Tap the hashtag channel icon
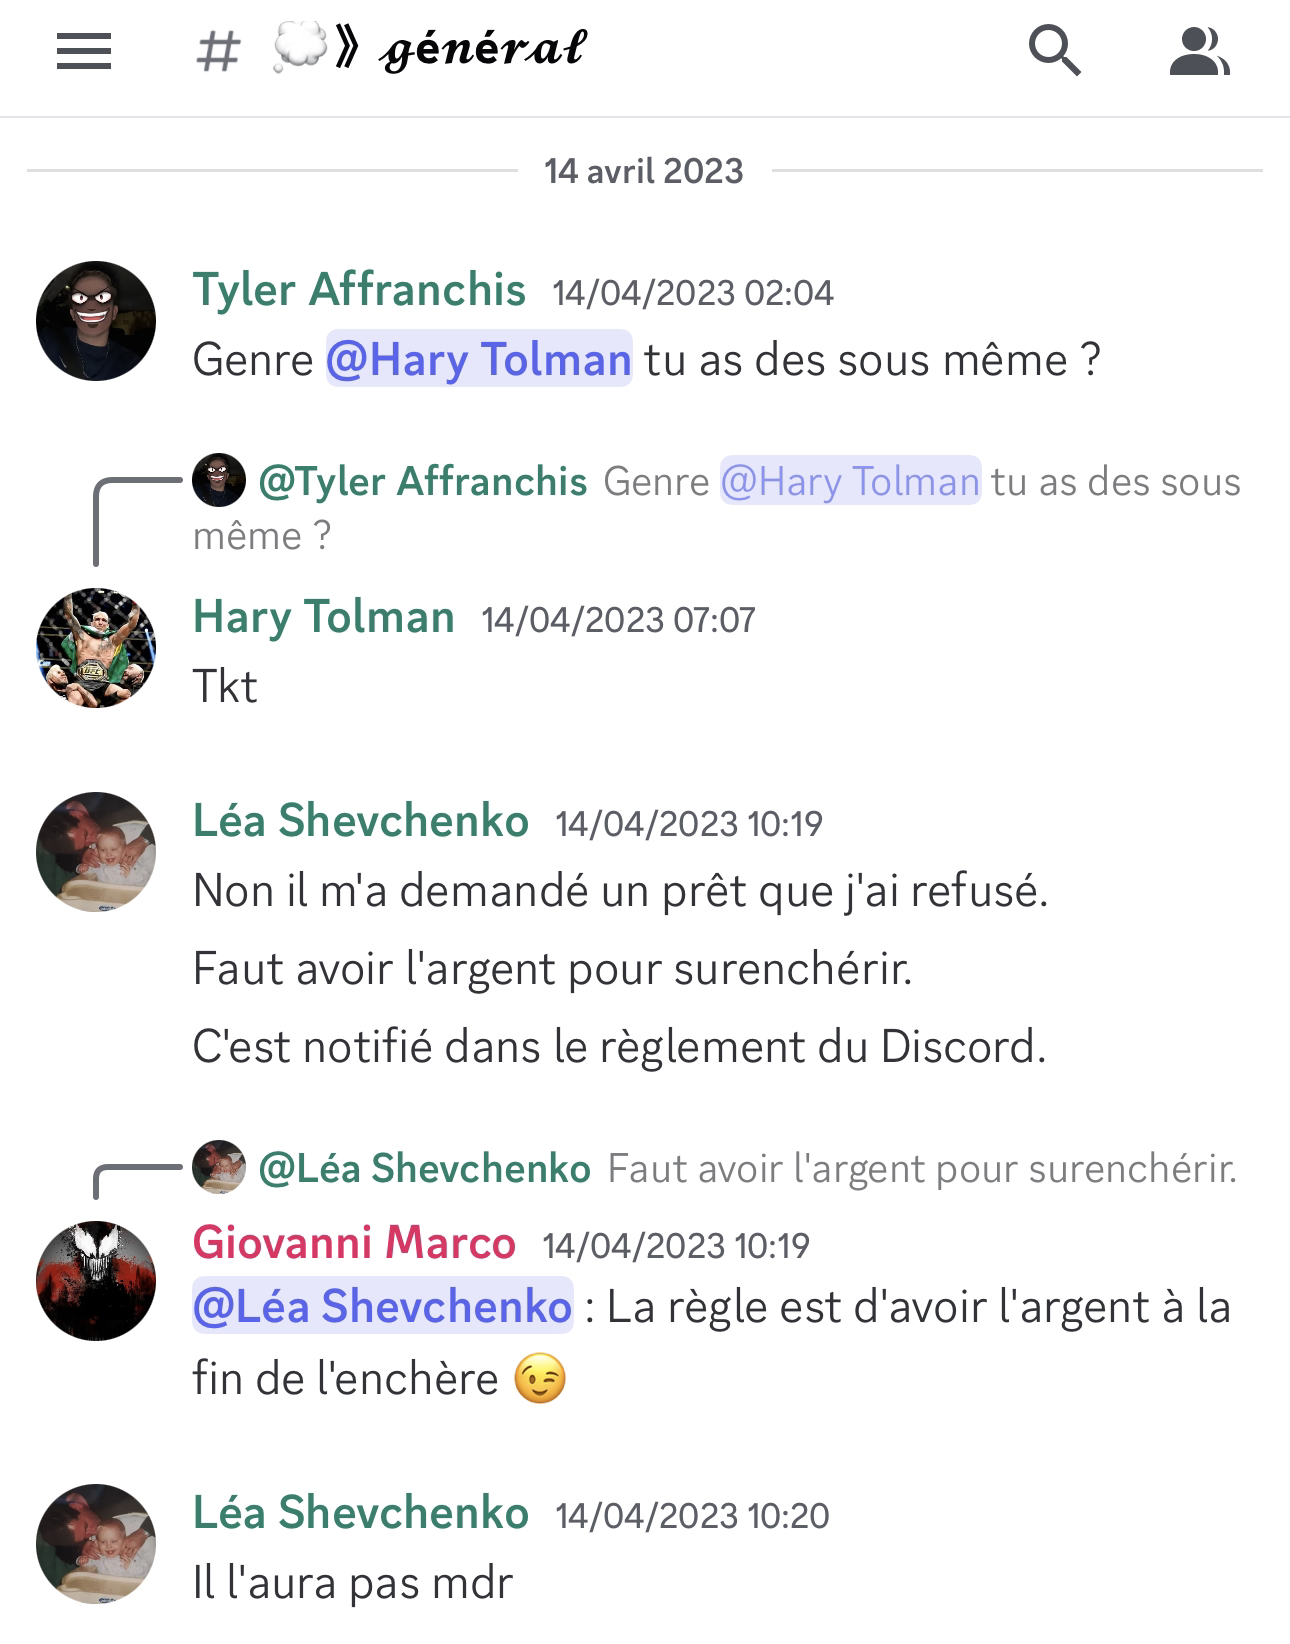Viewport: 1290px width, 1644px height. [x=218, y=51]
